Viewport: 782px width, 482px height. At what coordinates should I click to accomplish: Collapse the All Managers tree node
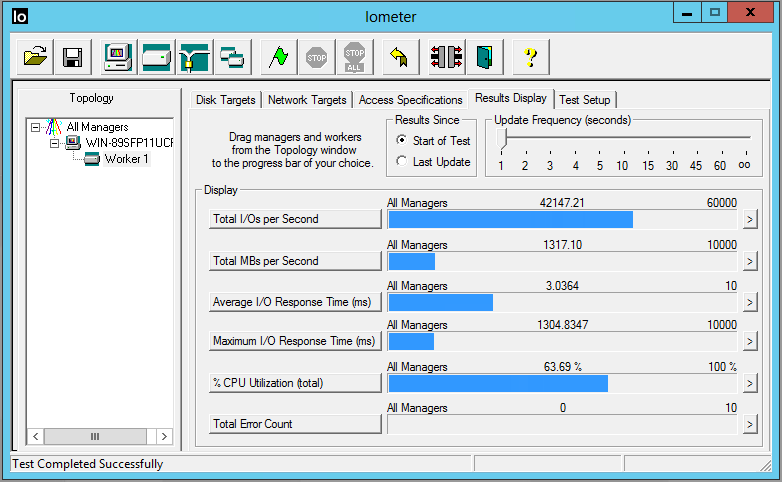click(35, 127)
